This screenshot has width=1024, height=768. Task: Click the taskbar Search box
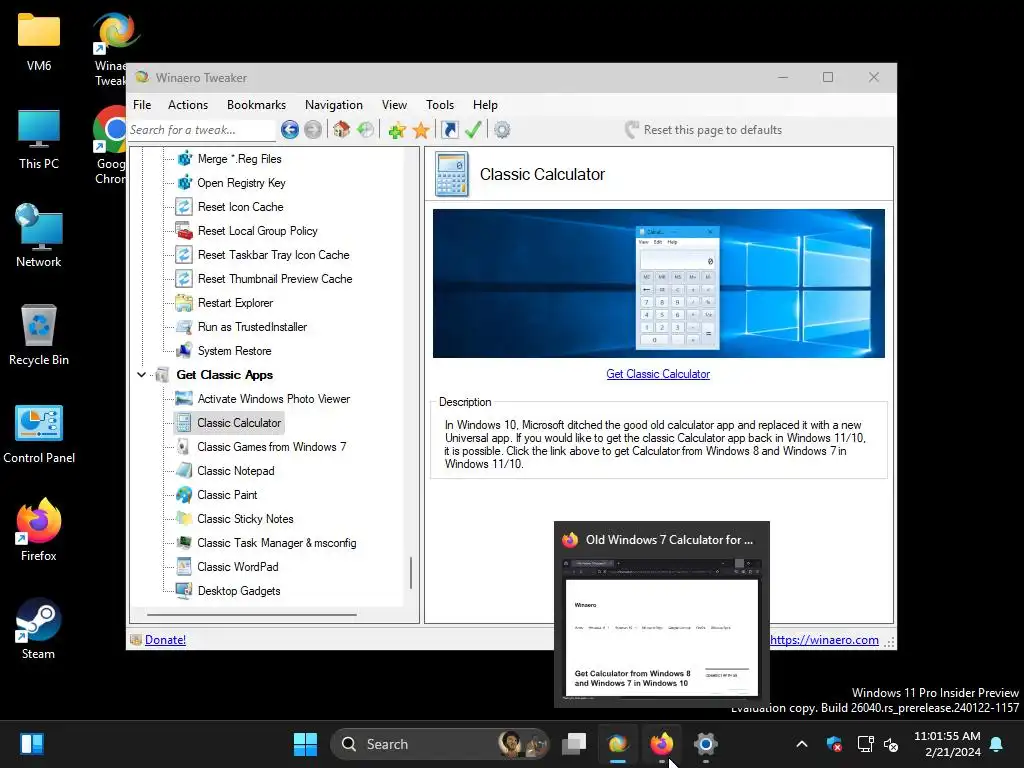[x=439, y=744]
